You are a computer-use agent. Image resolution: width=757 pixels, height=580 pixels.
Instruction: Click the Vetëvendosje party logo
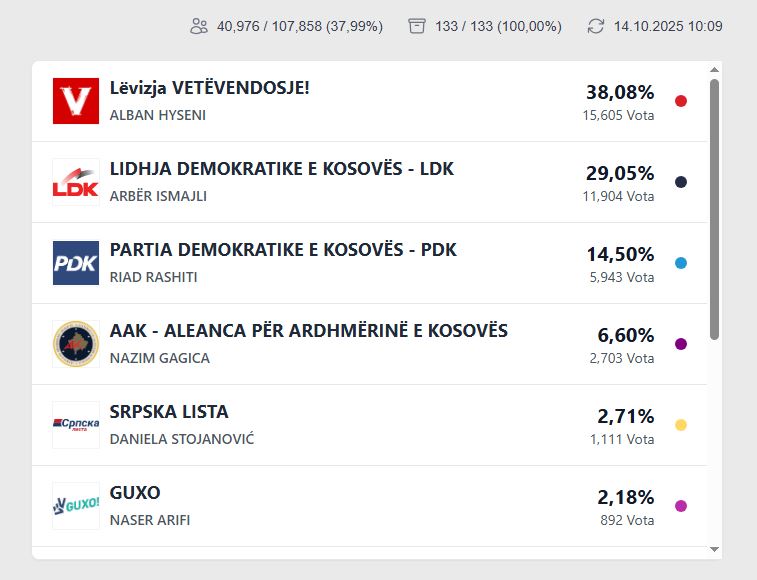(76, 101)
